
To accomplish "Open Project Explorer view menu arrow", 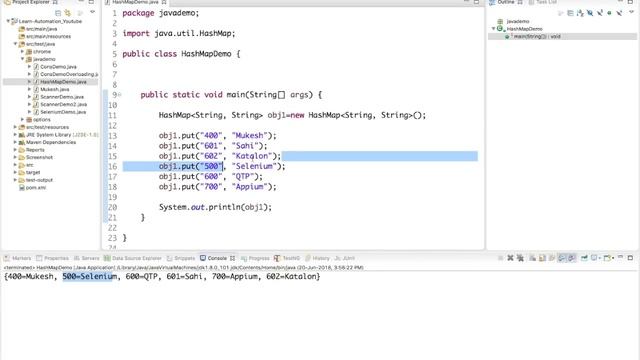I will [93, 13].
